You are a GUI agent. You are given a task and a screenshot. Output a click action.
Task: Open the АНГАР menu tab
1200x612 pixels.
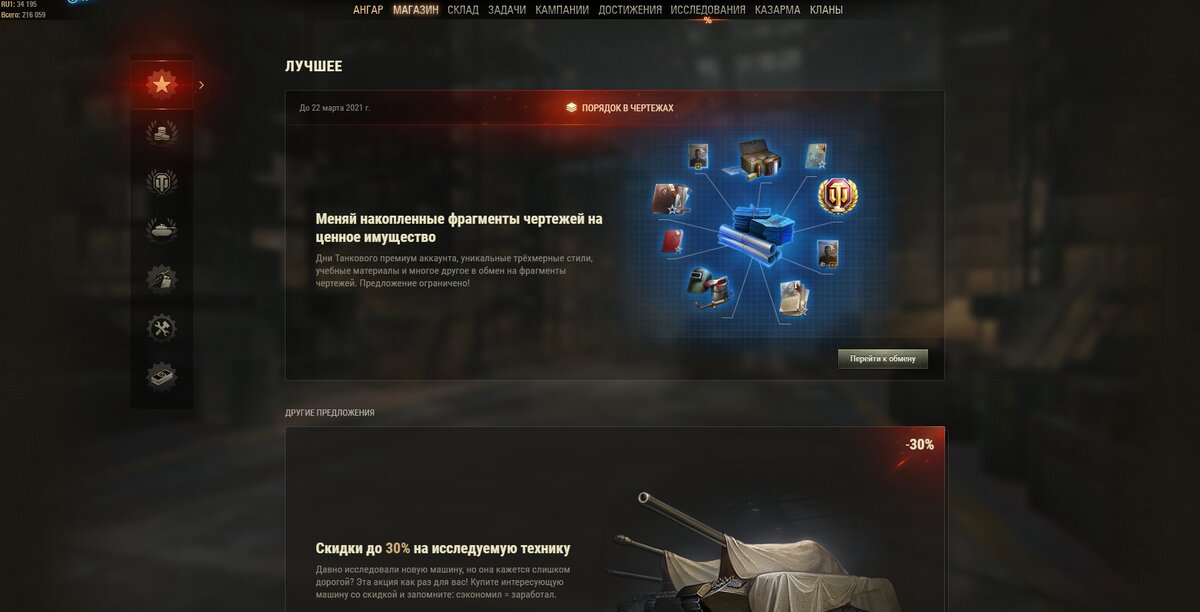click(368, 10)
